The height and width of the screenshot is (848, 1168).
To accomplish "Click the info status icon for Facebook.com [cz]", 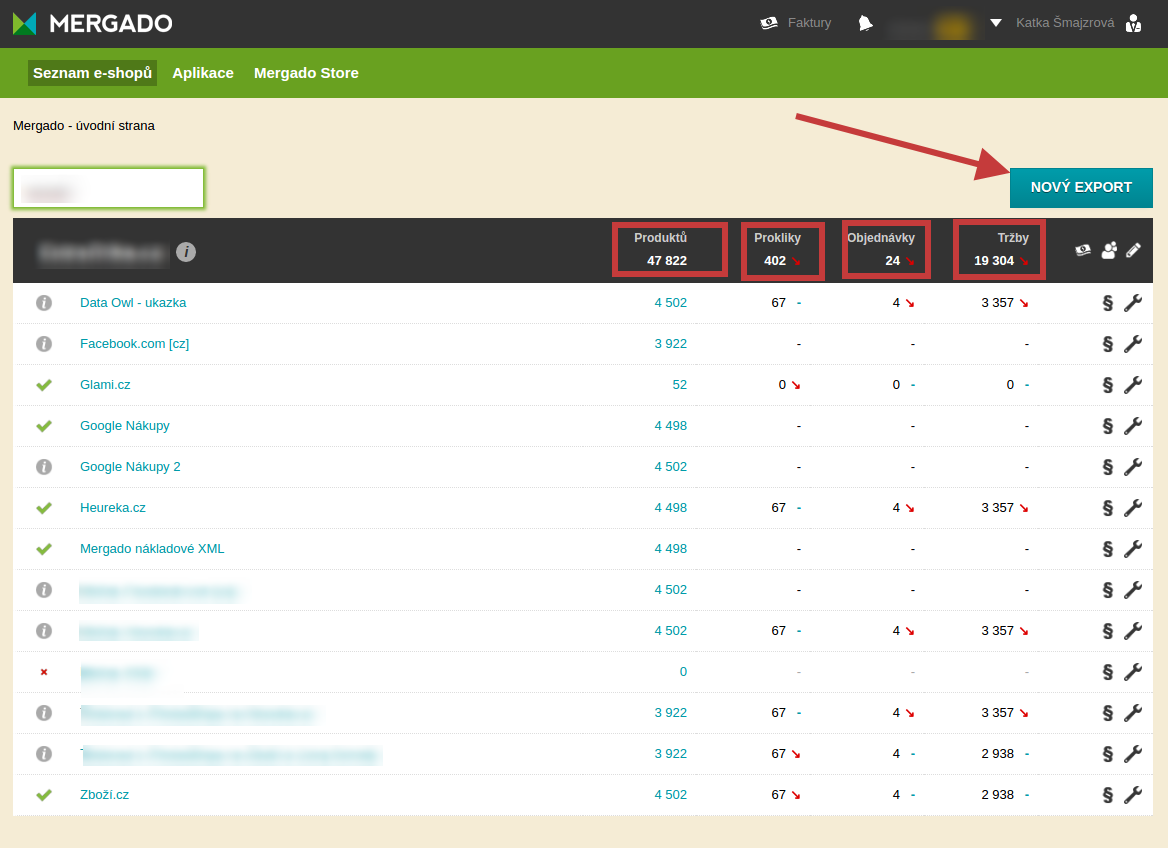I will coord(44,344).
